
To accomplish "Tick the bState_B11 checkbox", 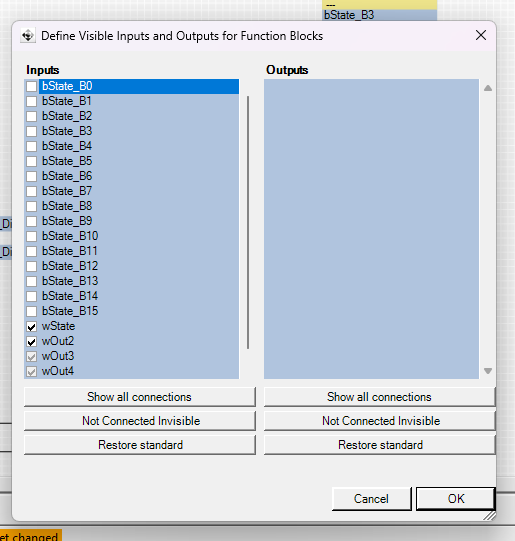I will click(31, 251).
